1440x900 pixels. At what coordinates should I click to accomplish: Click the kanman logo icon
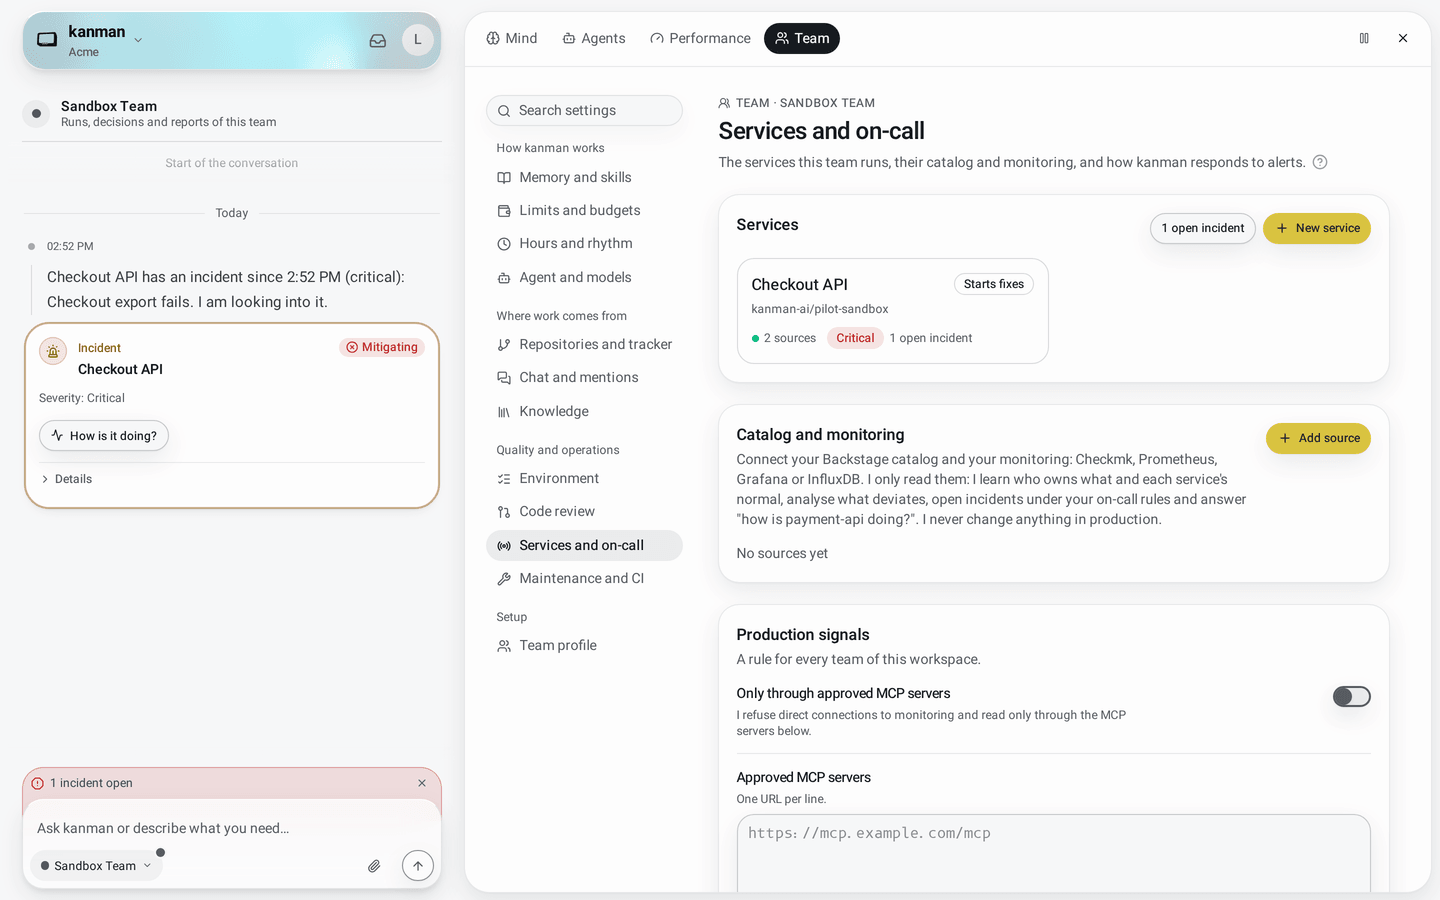click(47, 40)
